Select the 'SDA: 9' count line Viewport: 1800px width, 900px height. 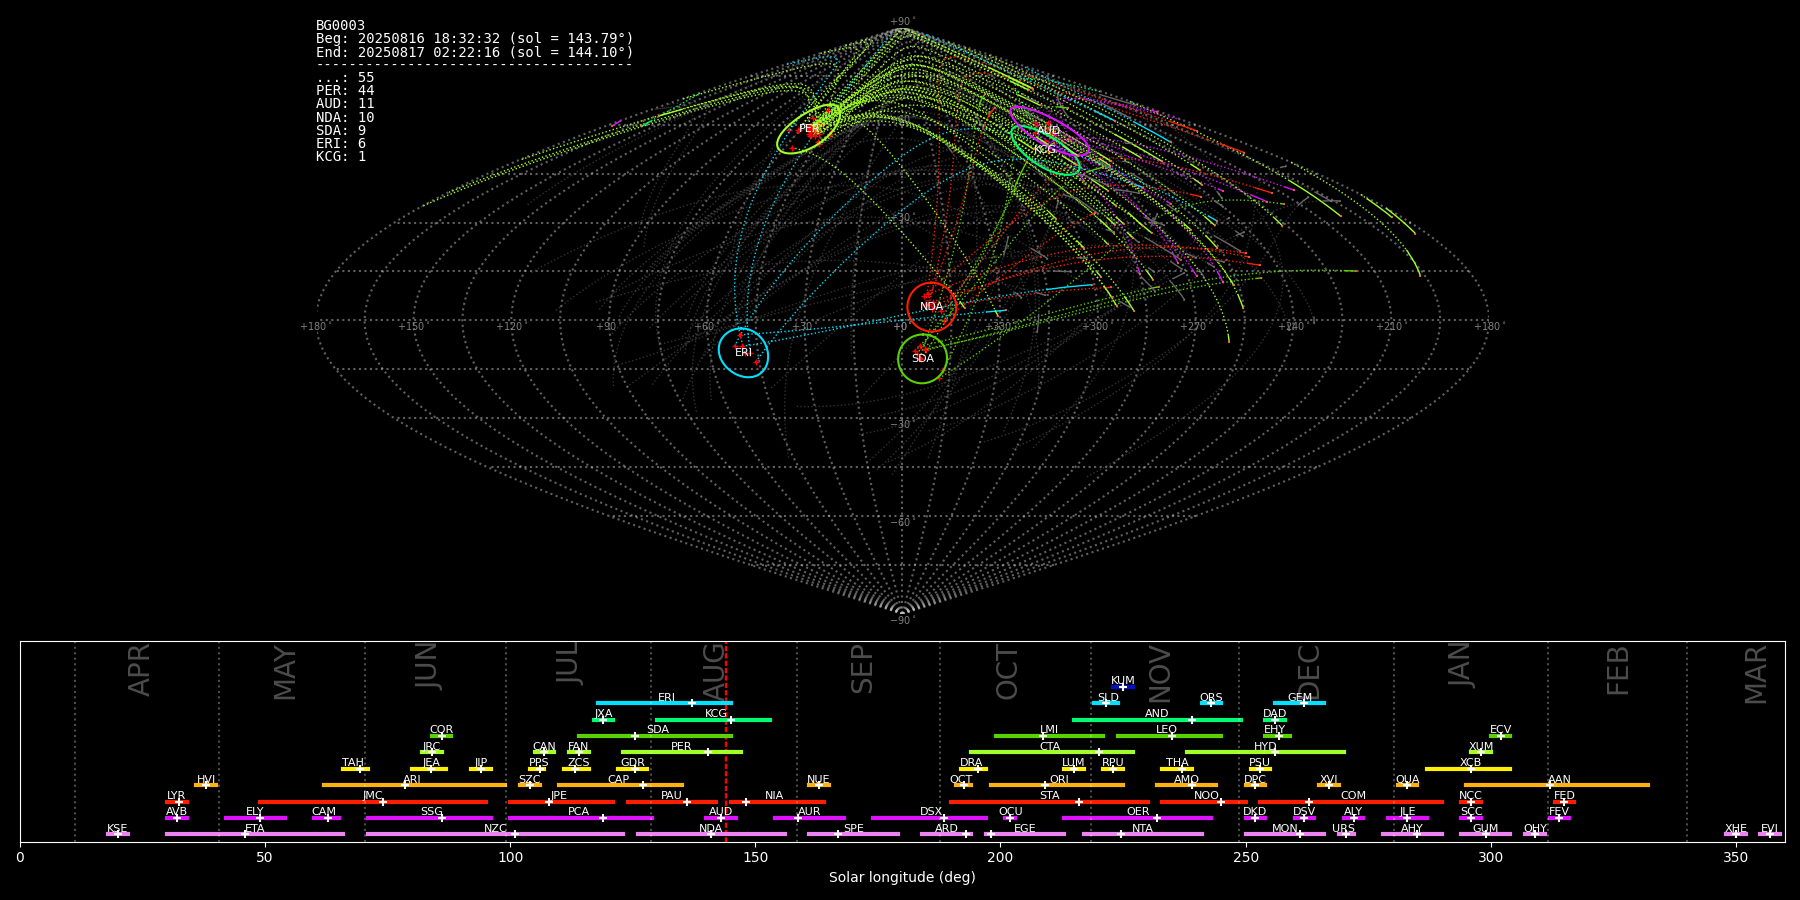341,131
